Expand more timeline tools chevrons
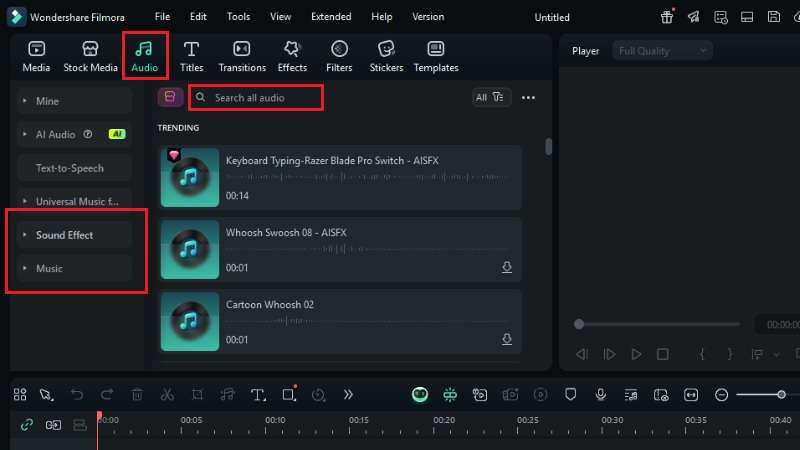Viewport: 800px width, 450px height. click(x=348, y=394)
